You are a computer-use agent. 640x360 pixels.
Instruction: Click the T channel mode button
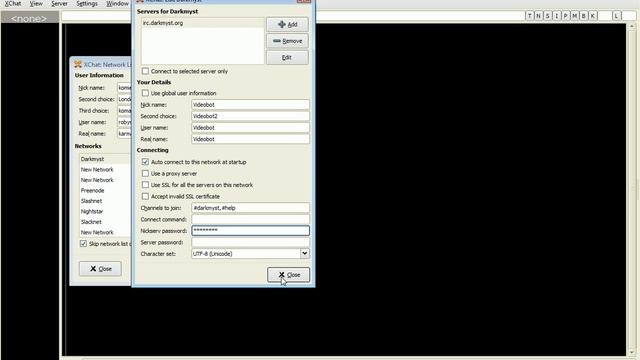pyautogui.click(x=529, y=16)
